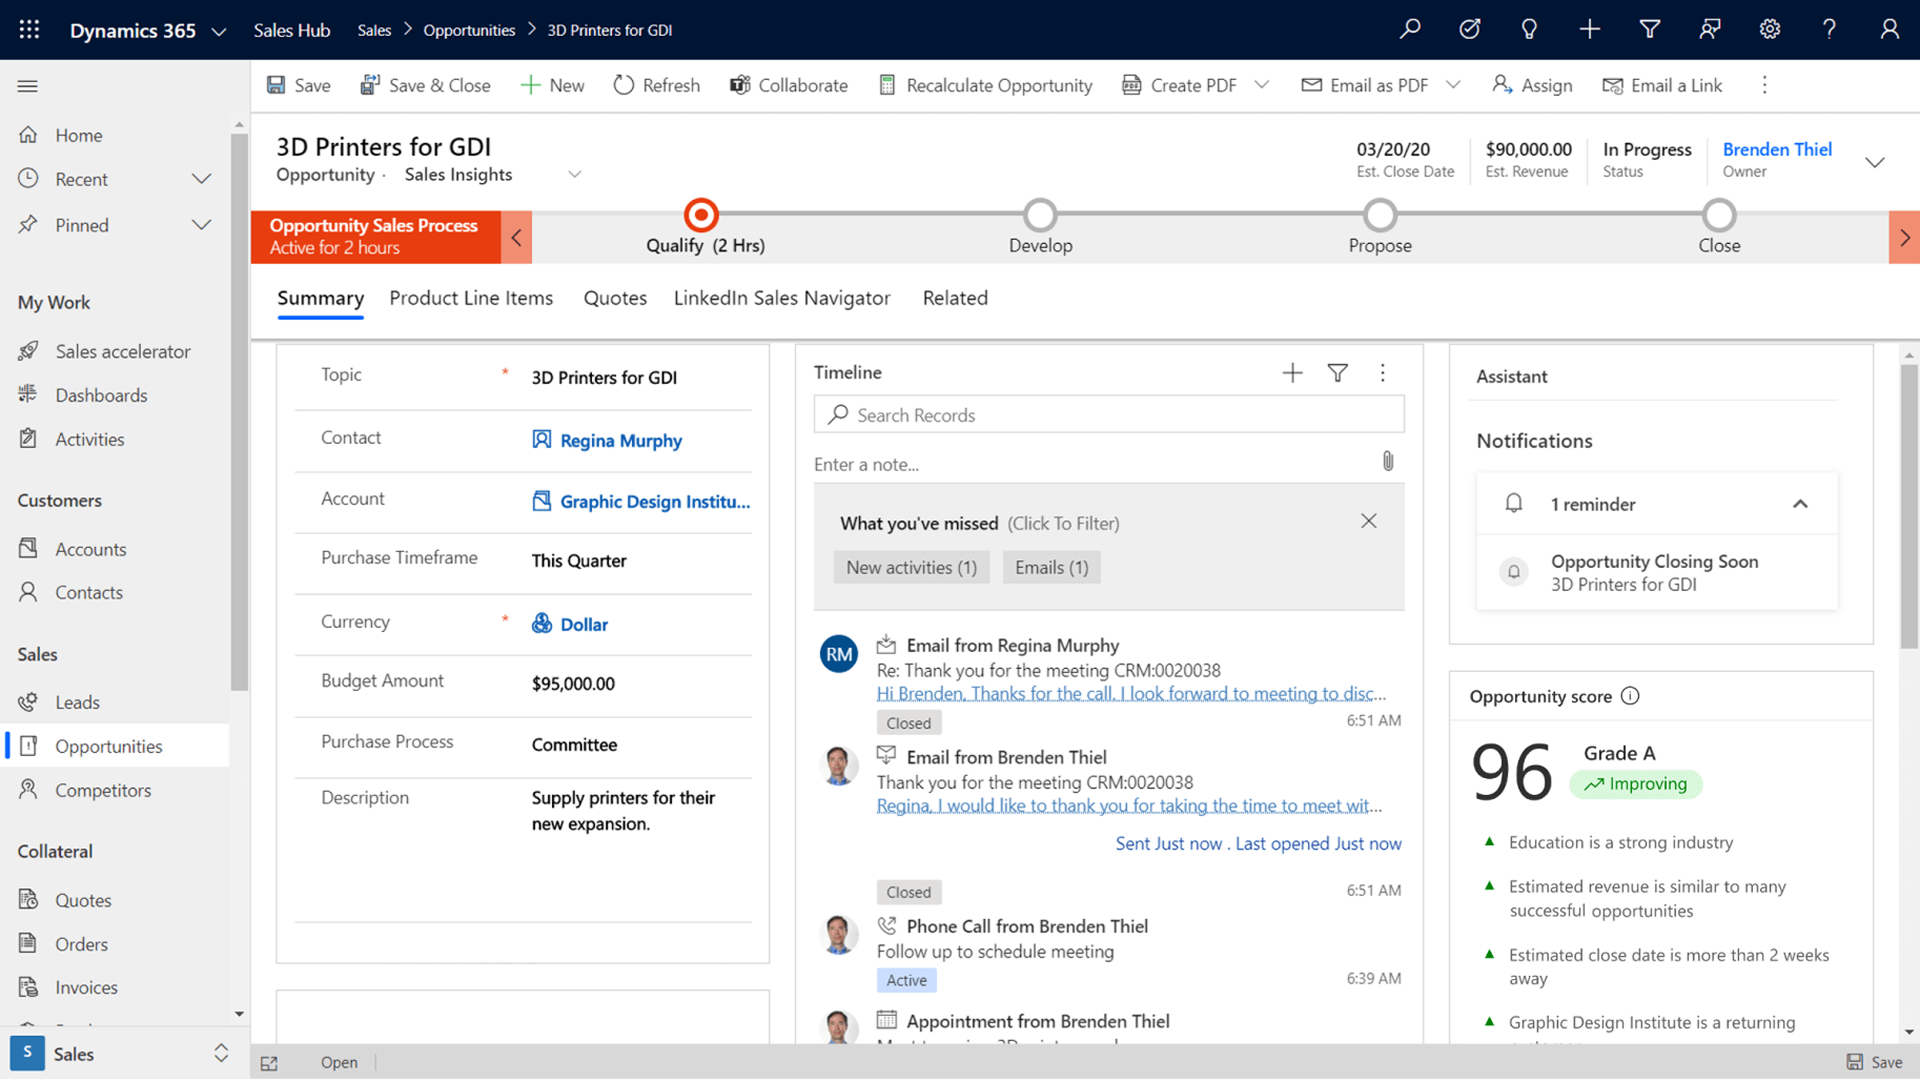Open the Sales accelerator in the sidebar
The image size is (1920, 1080).
pyautogui.click(x=122, y=351)
